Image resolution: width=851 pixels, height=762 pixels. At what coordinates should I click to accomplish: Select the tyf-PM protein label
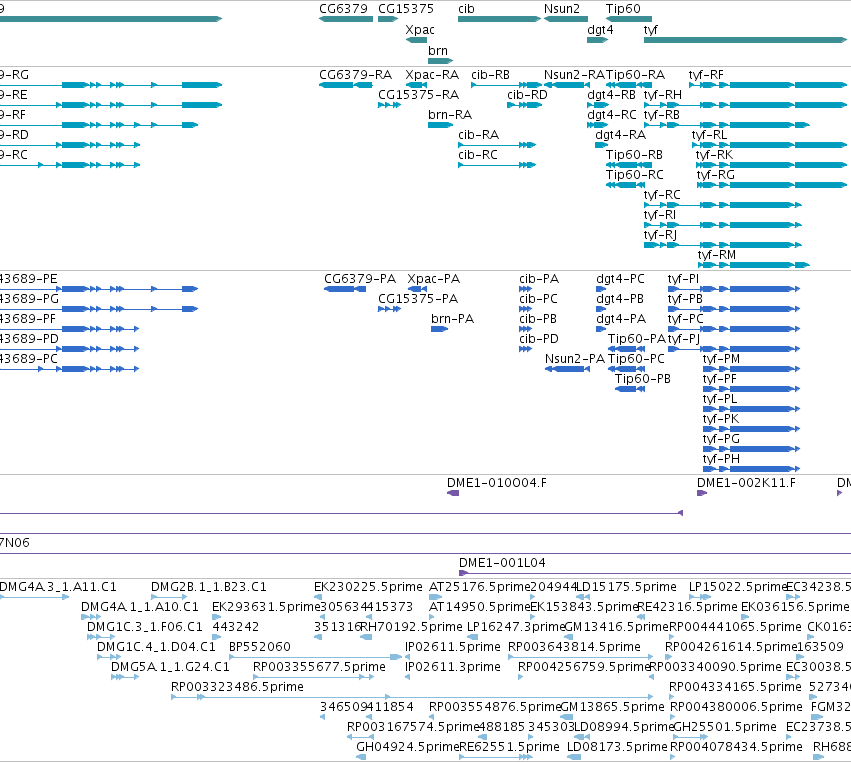(x=721, y=359)
